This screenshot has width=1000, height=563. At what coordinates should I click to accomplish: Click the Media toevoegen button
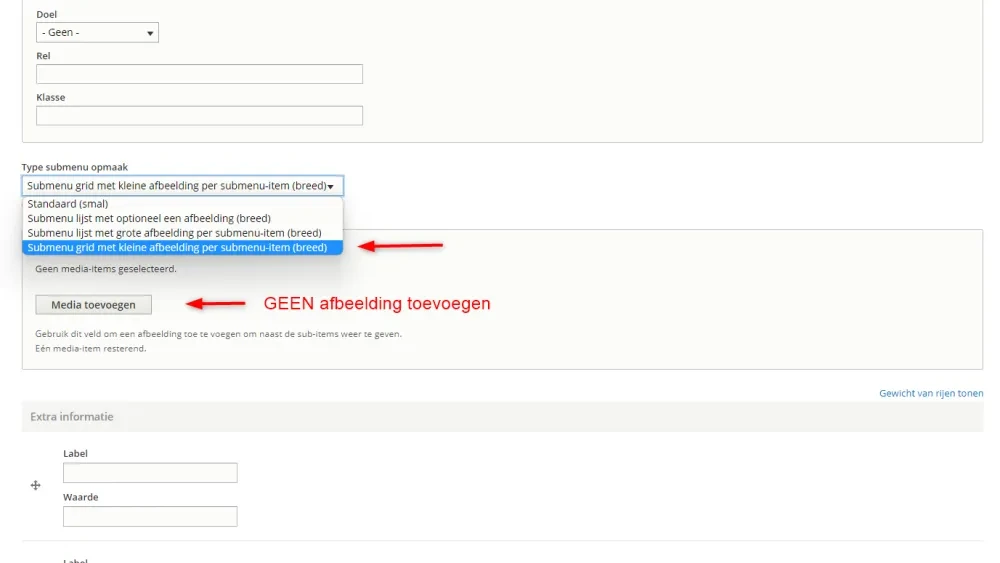(x=93, y=305)
